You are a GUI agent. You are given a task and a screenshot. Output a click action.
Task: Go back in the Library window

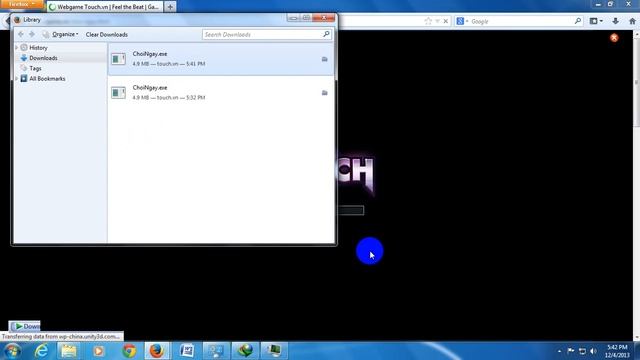[x=21, y=34]
